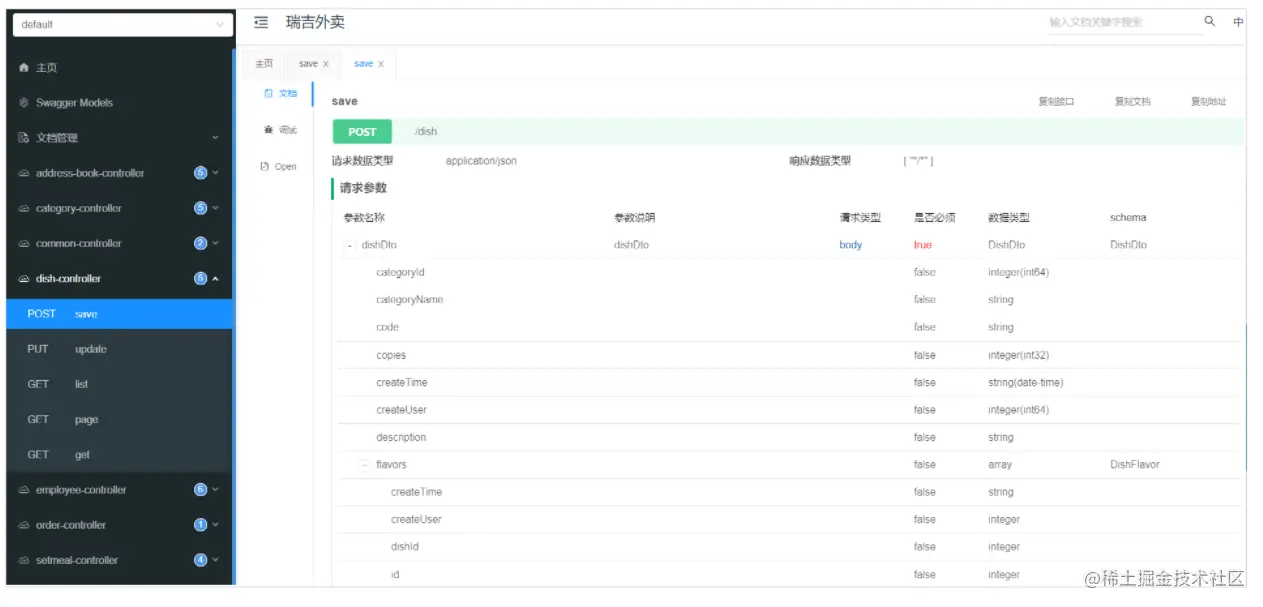Click 复制地址 button
Viewport: 1263px width, 607px height.
pyautogui.click(x=1207, y=102)
